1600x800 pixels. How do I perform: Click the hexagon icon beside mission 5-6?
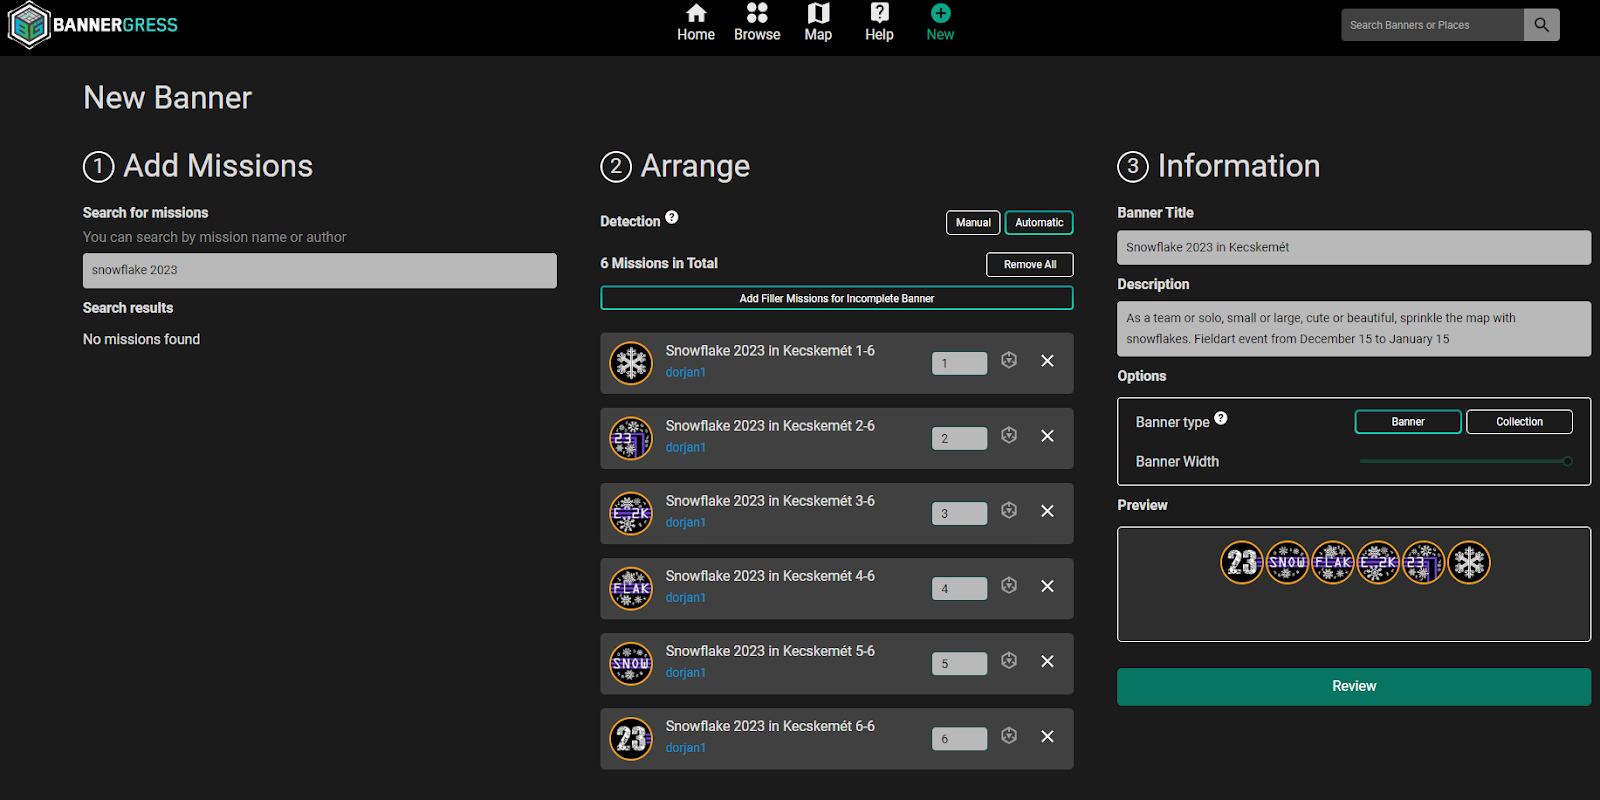[x=1009, y=661]
